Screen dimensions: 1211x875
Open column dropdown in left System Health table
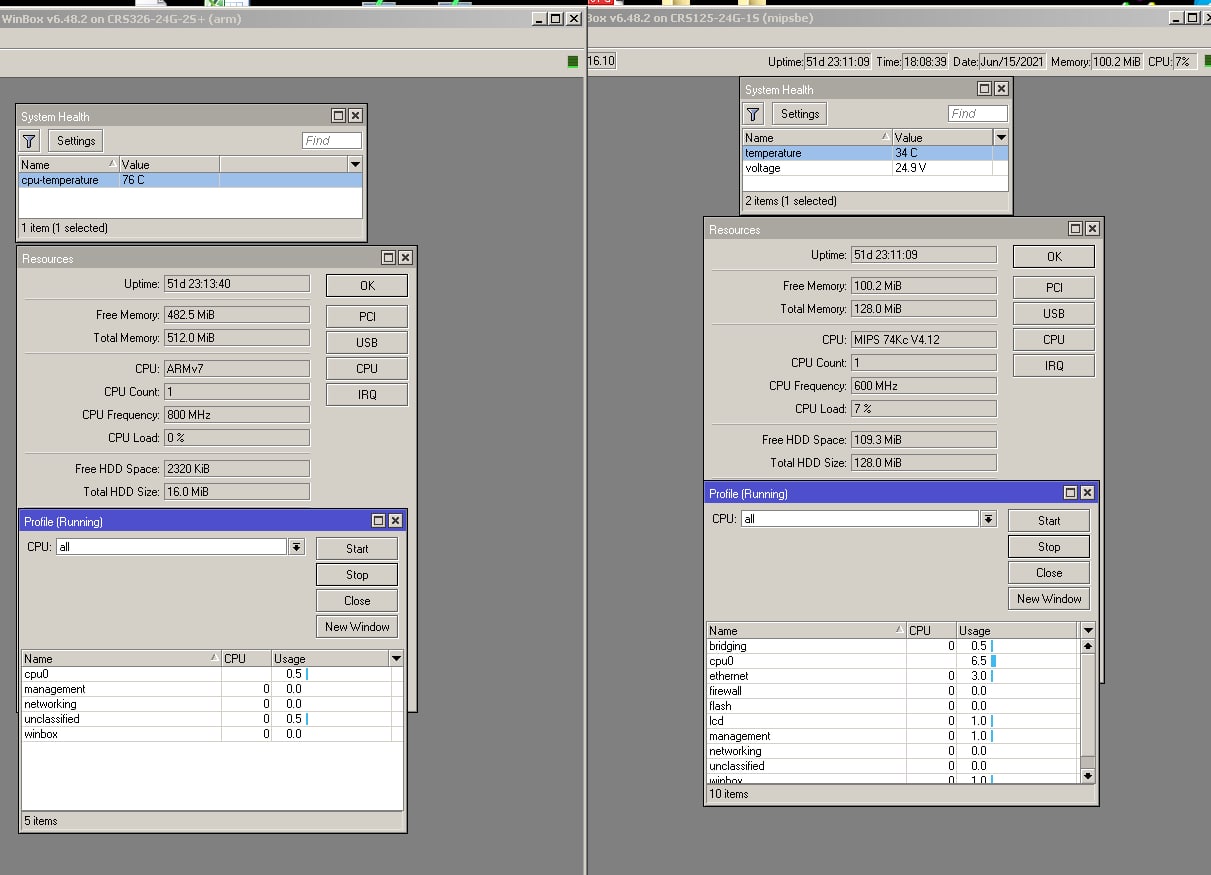[x=354, y=164]
